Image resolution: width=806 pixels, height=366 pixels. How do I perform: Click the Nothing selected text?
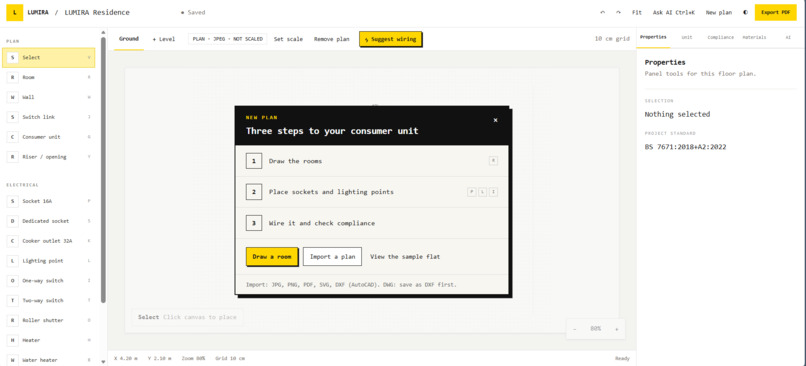click(x=677, y=114)
